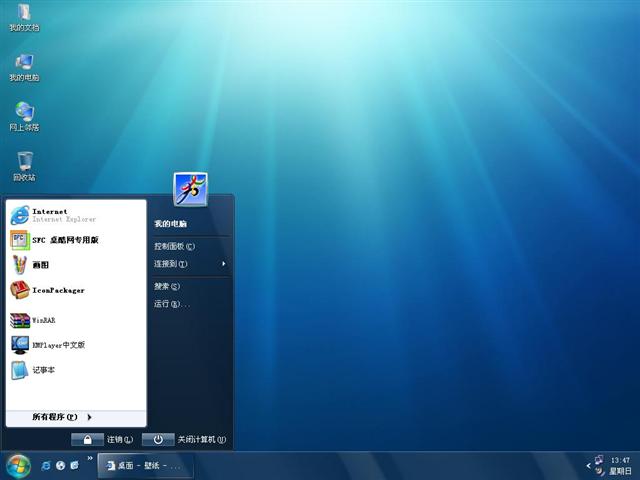Viewport: 640px width, 480px height.
Task: Select the 回收站 recycle bin icon
Action: (24, 167)
